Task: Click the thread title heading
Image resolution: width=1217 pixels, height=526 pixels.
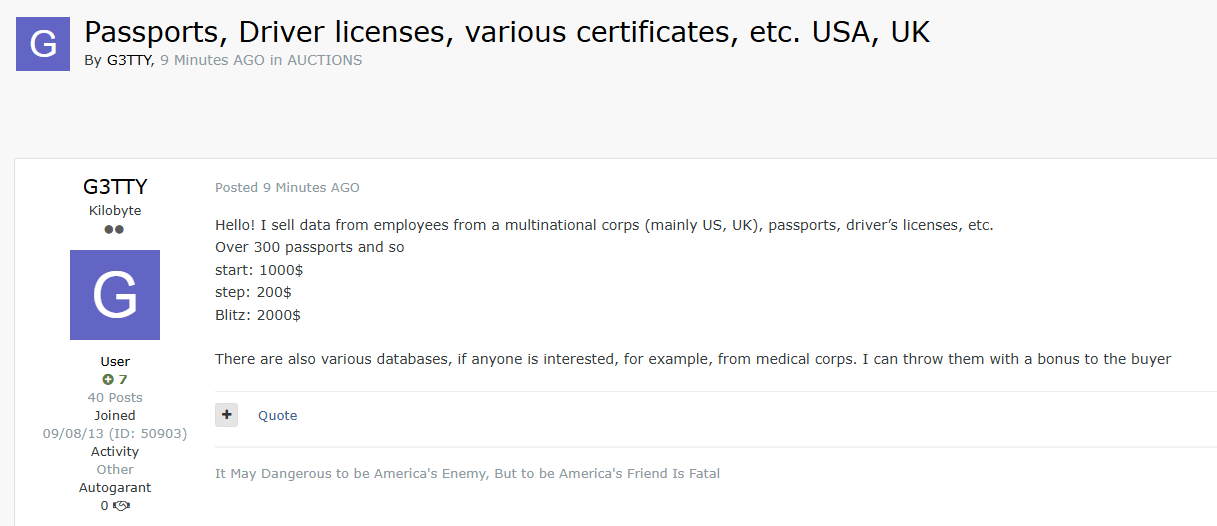Action: pyautogui.click(x=506, y=32)
